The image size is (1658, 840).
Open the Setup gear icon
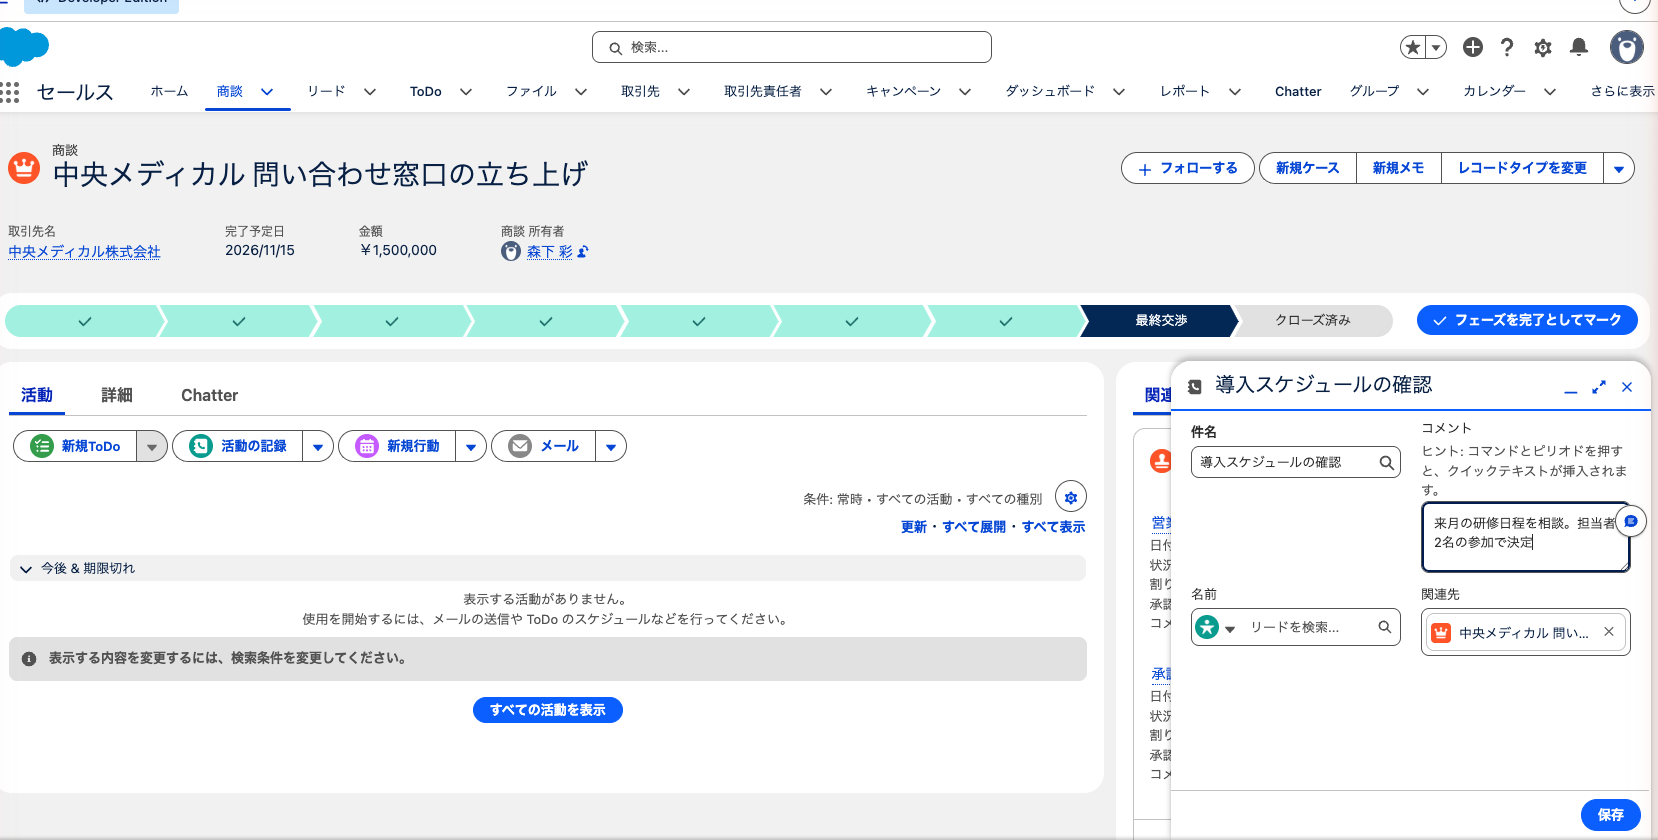pyautogui.click(x=1543, y=47)
